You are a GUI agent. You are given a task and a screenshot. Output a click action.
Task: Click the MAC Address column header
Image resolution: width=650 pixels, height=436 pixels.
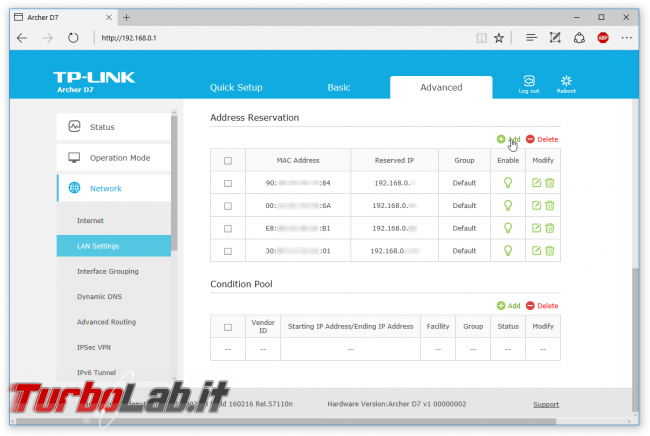tap(298, 160)
